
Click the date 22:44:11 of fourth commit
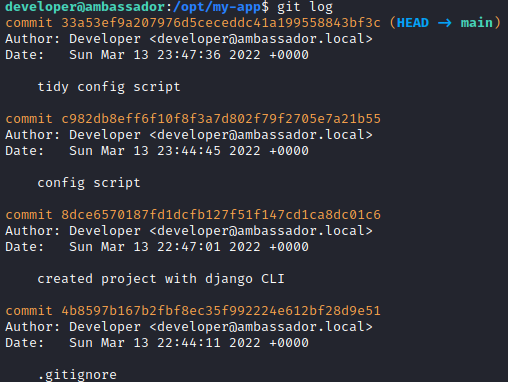click(189, 343)
